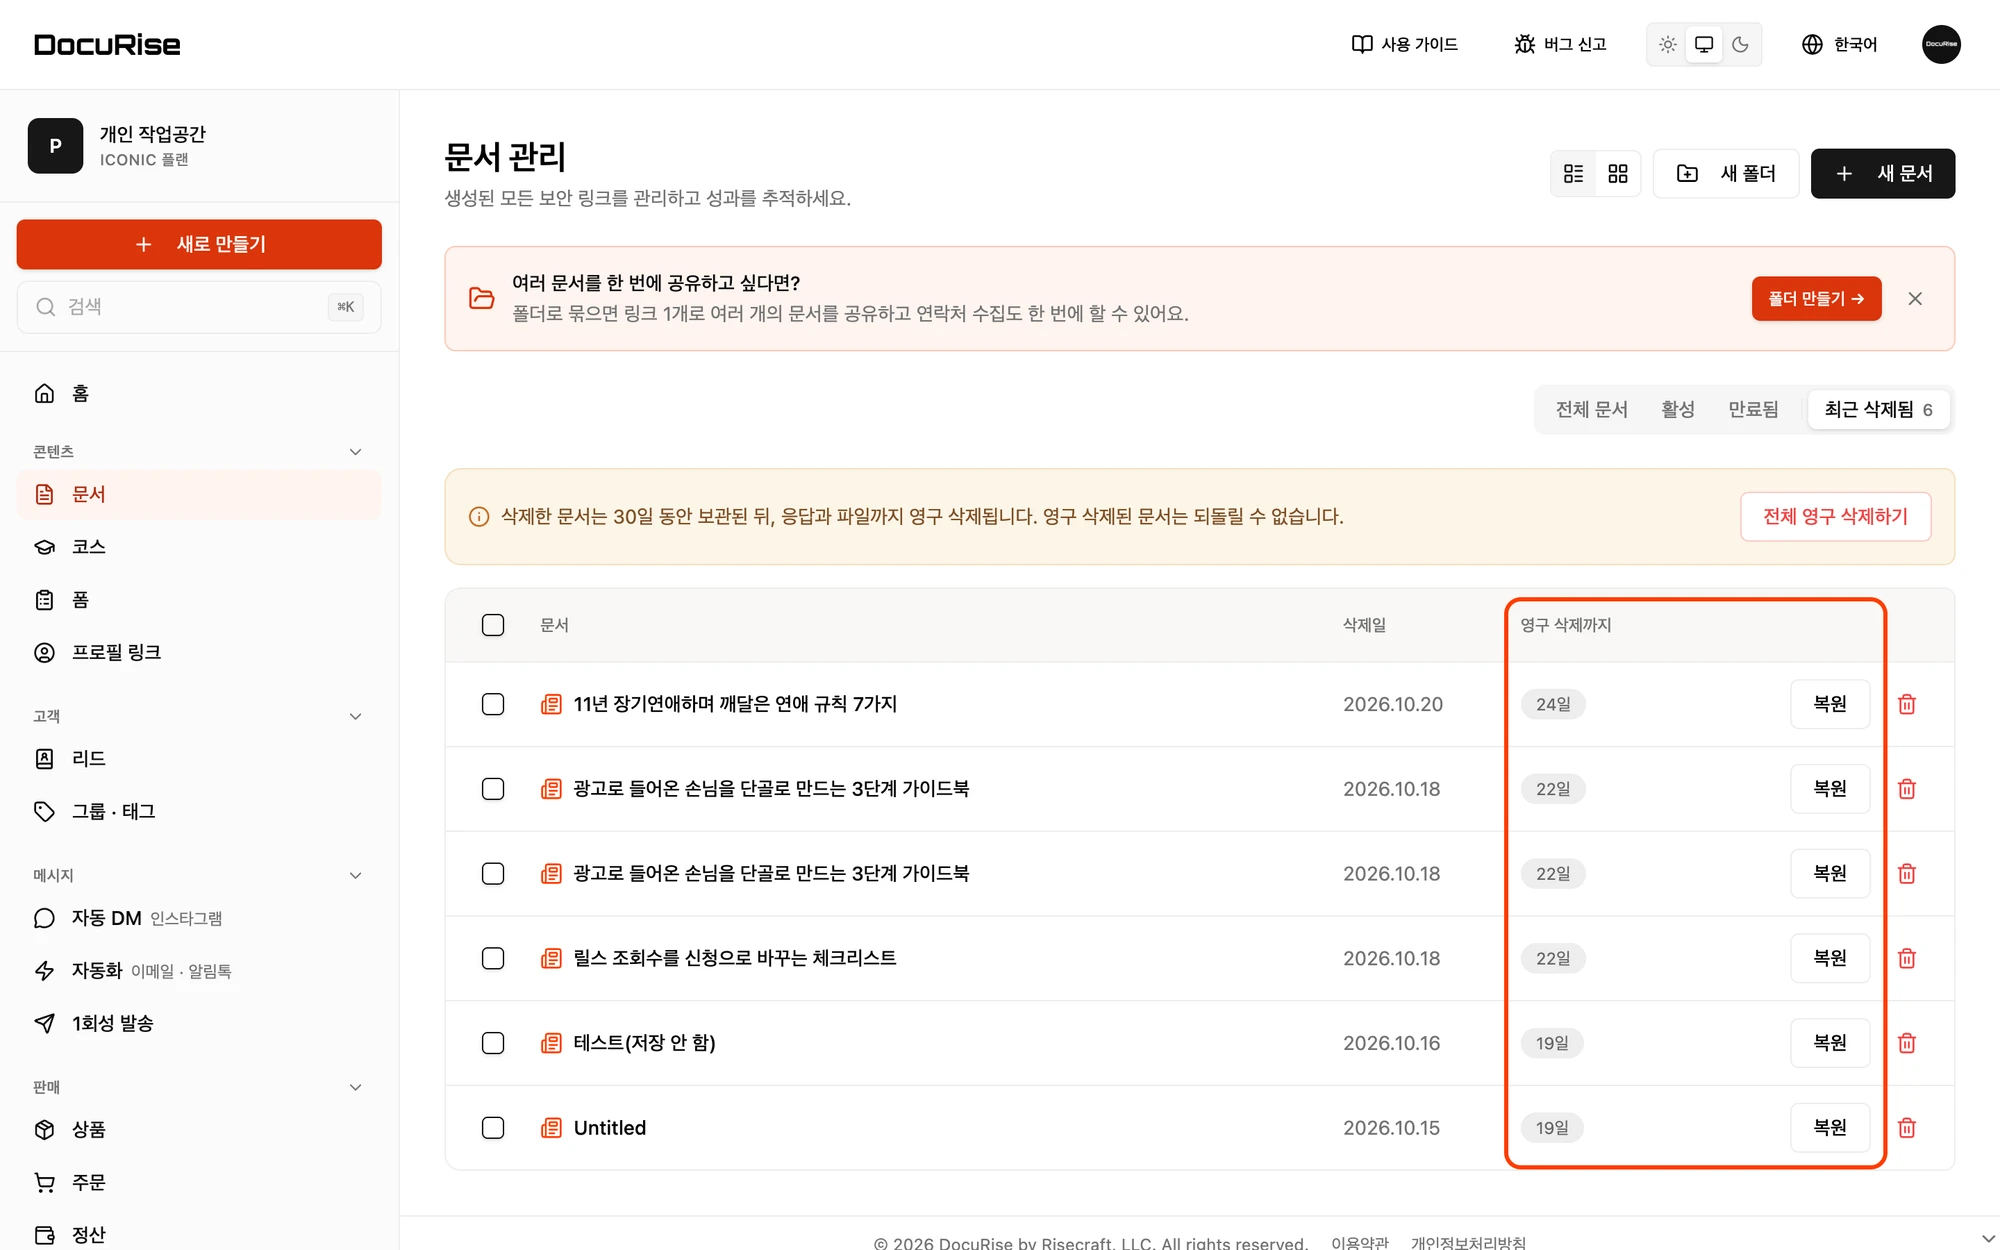Click 전체 영구 삭제하기 button
The height and width of the screenshot is (1250, 2000).
(1835, 517)
